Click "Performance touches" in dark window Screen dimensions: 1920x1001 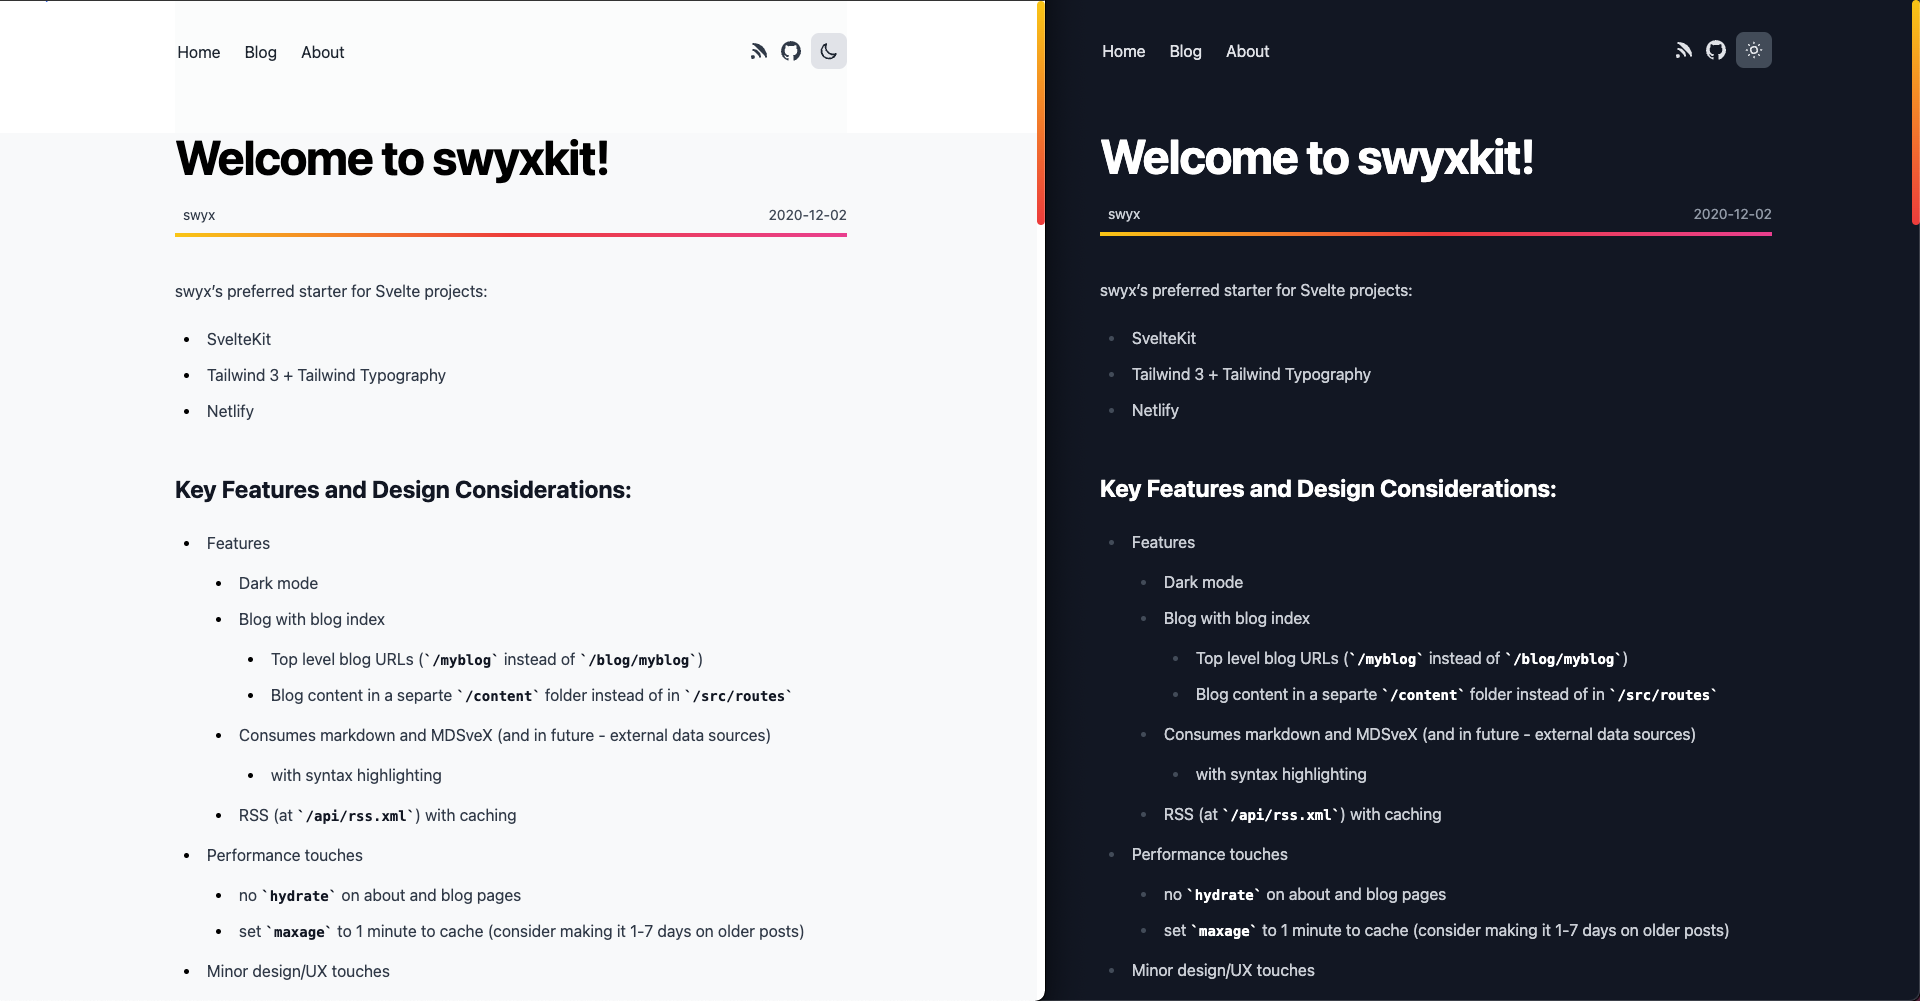(x=1210, y=854)
